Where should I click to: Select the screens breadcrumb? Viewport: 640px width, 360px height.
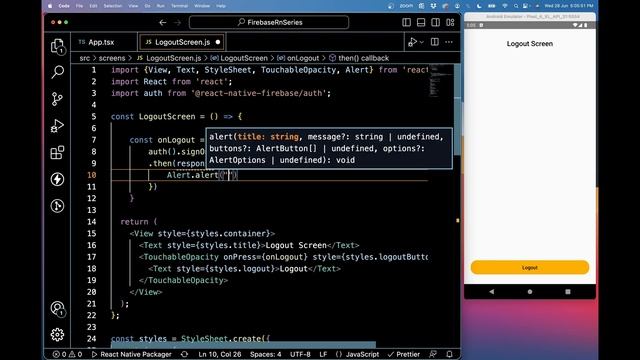point(112,58)
